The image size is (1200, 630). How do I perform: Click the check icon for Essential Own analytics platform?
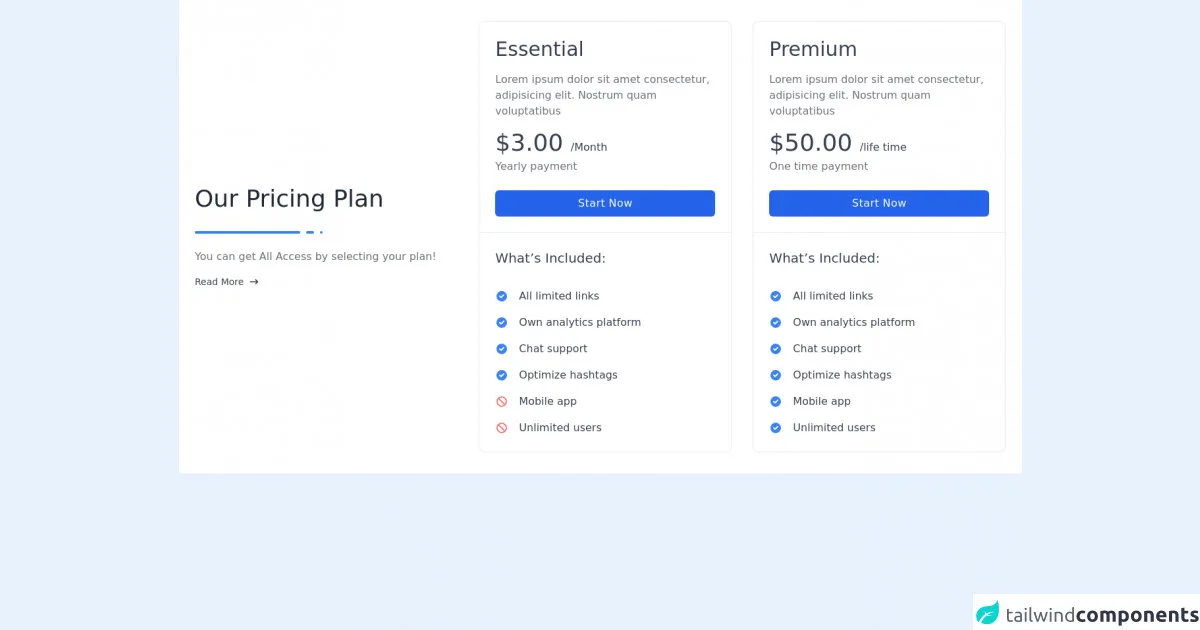tap(502, 322)
